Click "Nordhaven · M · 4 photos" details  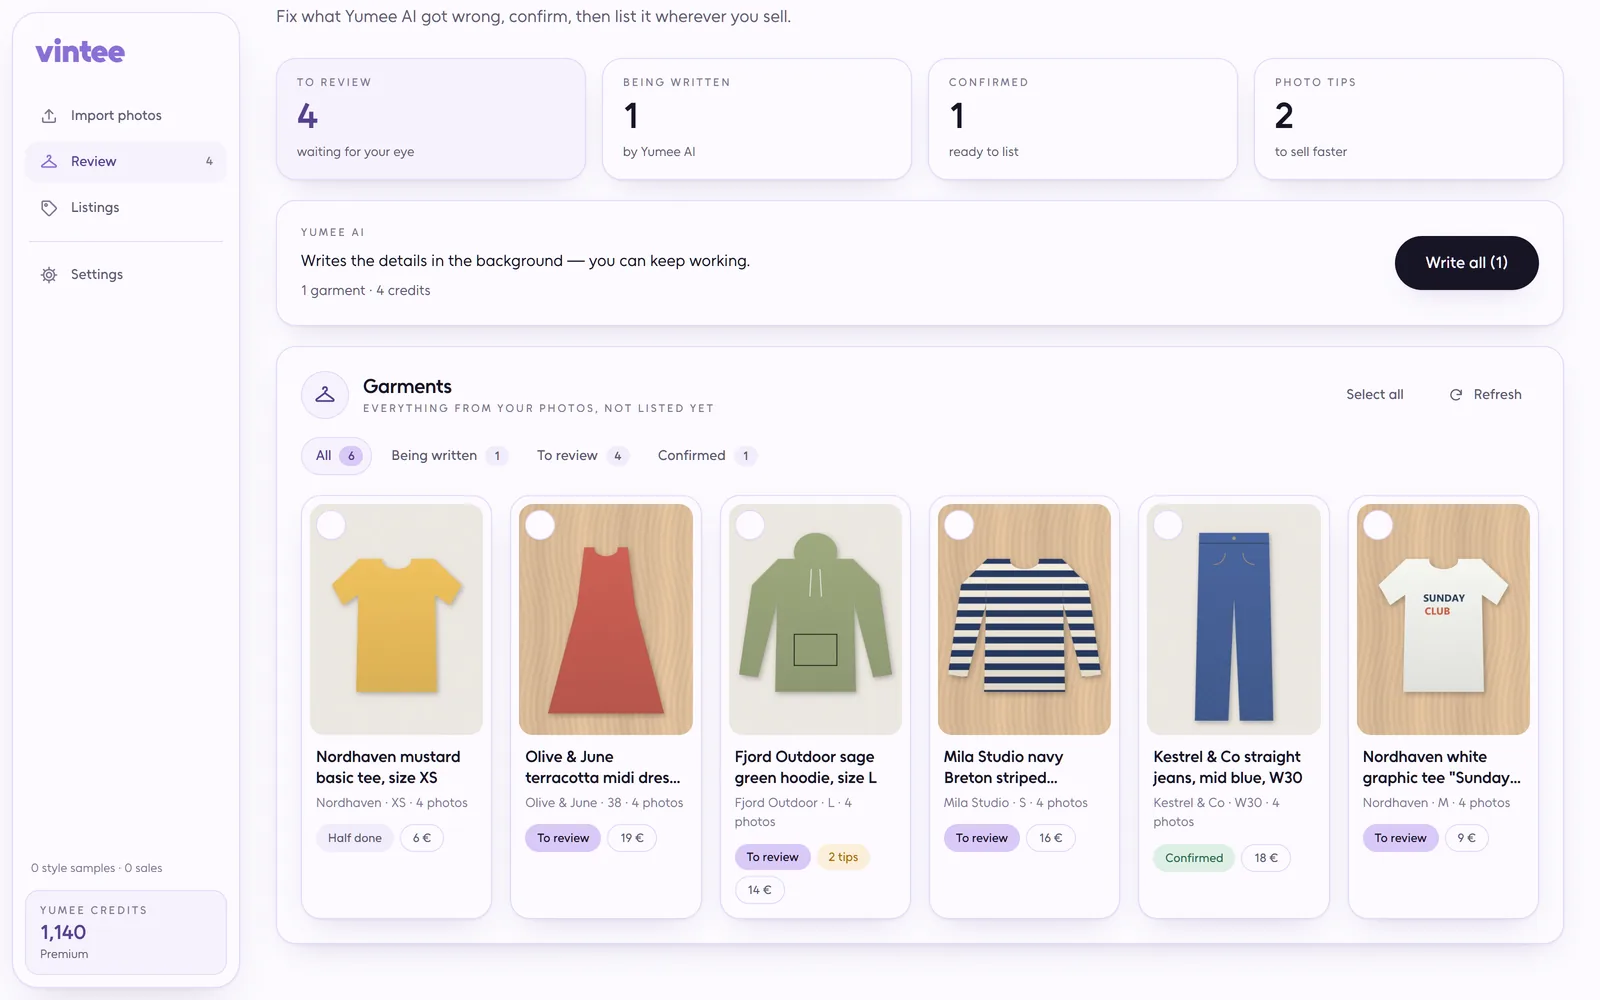(x=1436, y=803)
